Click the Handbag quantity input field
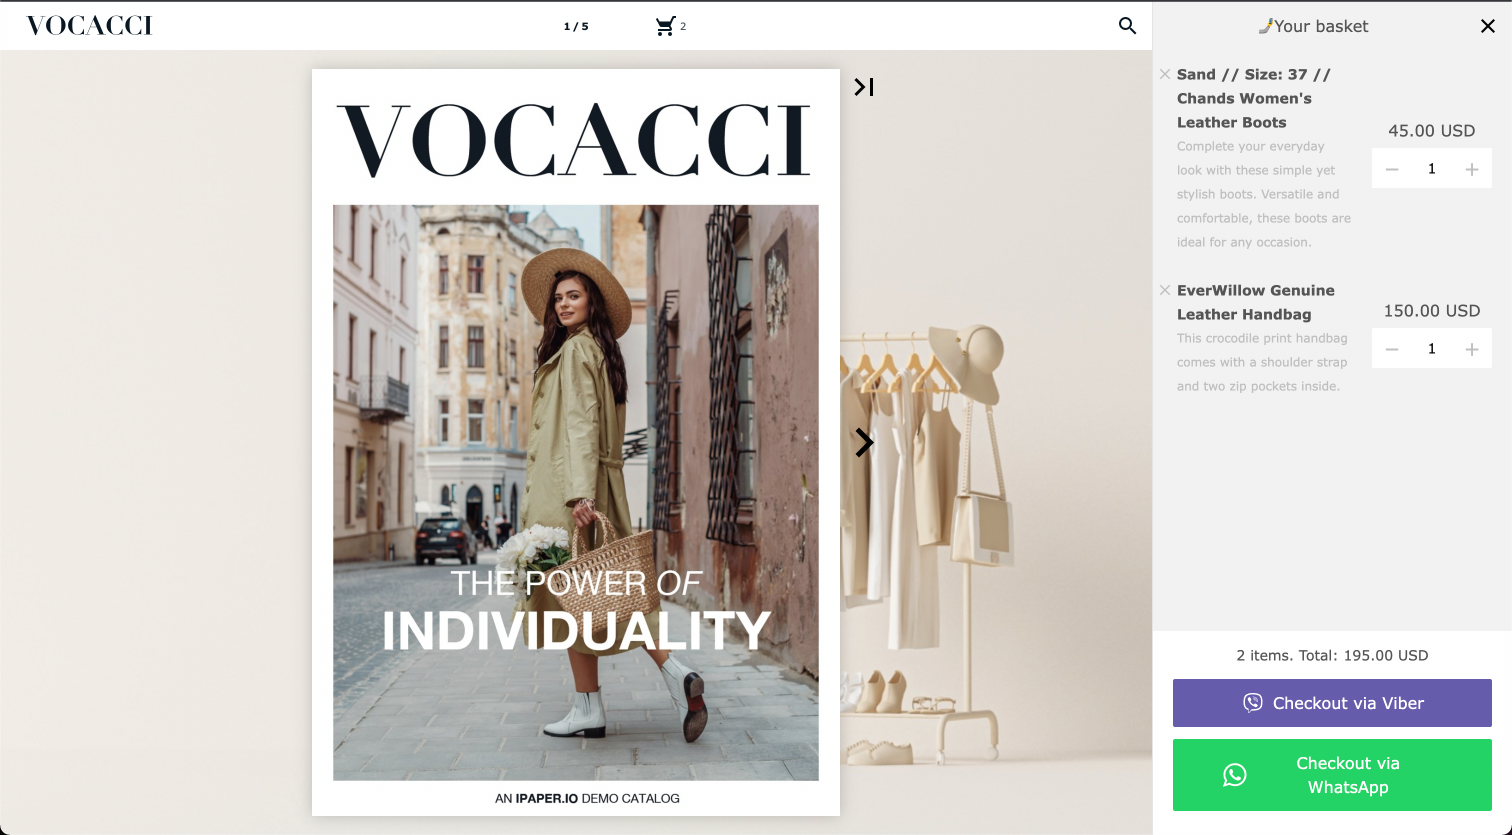Image resolution: width=1512 pixels, height=835 pixels. click(x=1432, y=349)
